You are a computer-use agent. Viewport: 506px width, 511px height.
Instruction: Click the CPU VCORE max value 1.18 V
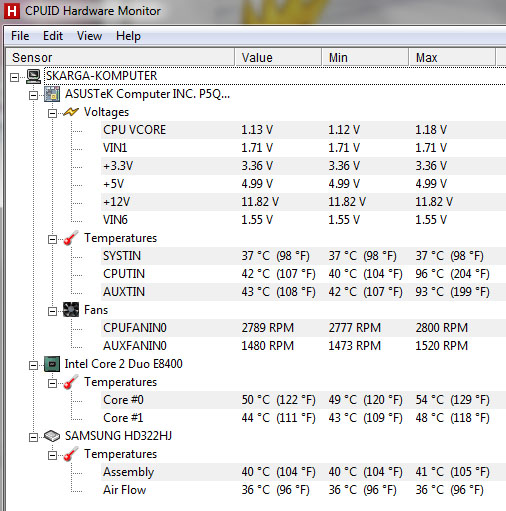431,130
